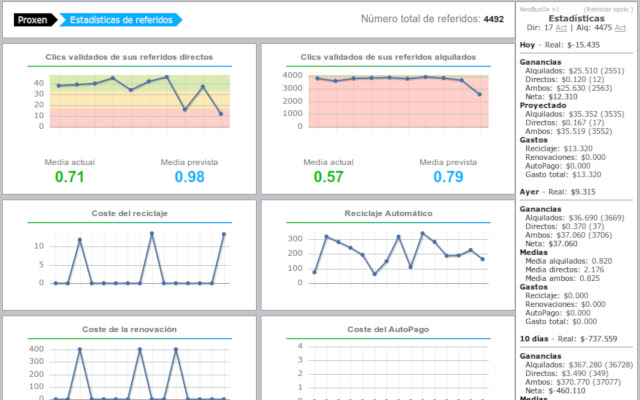640x400 pixels.
Task: Select the 0.71 Media actual value
Action: pyautogui.click(x=69, y=177)
